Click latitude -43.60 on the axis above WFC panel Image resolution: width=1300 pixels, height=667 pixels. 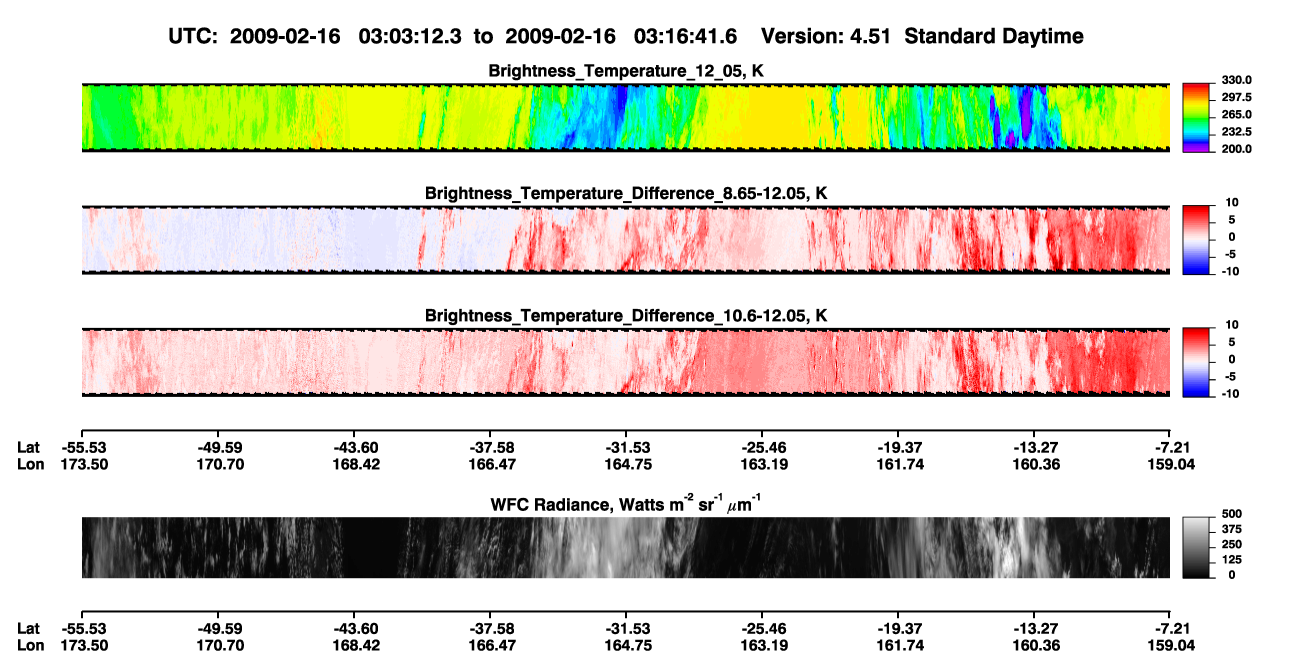point(354,448)
